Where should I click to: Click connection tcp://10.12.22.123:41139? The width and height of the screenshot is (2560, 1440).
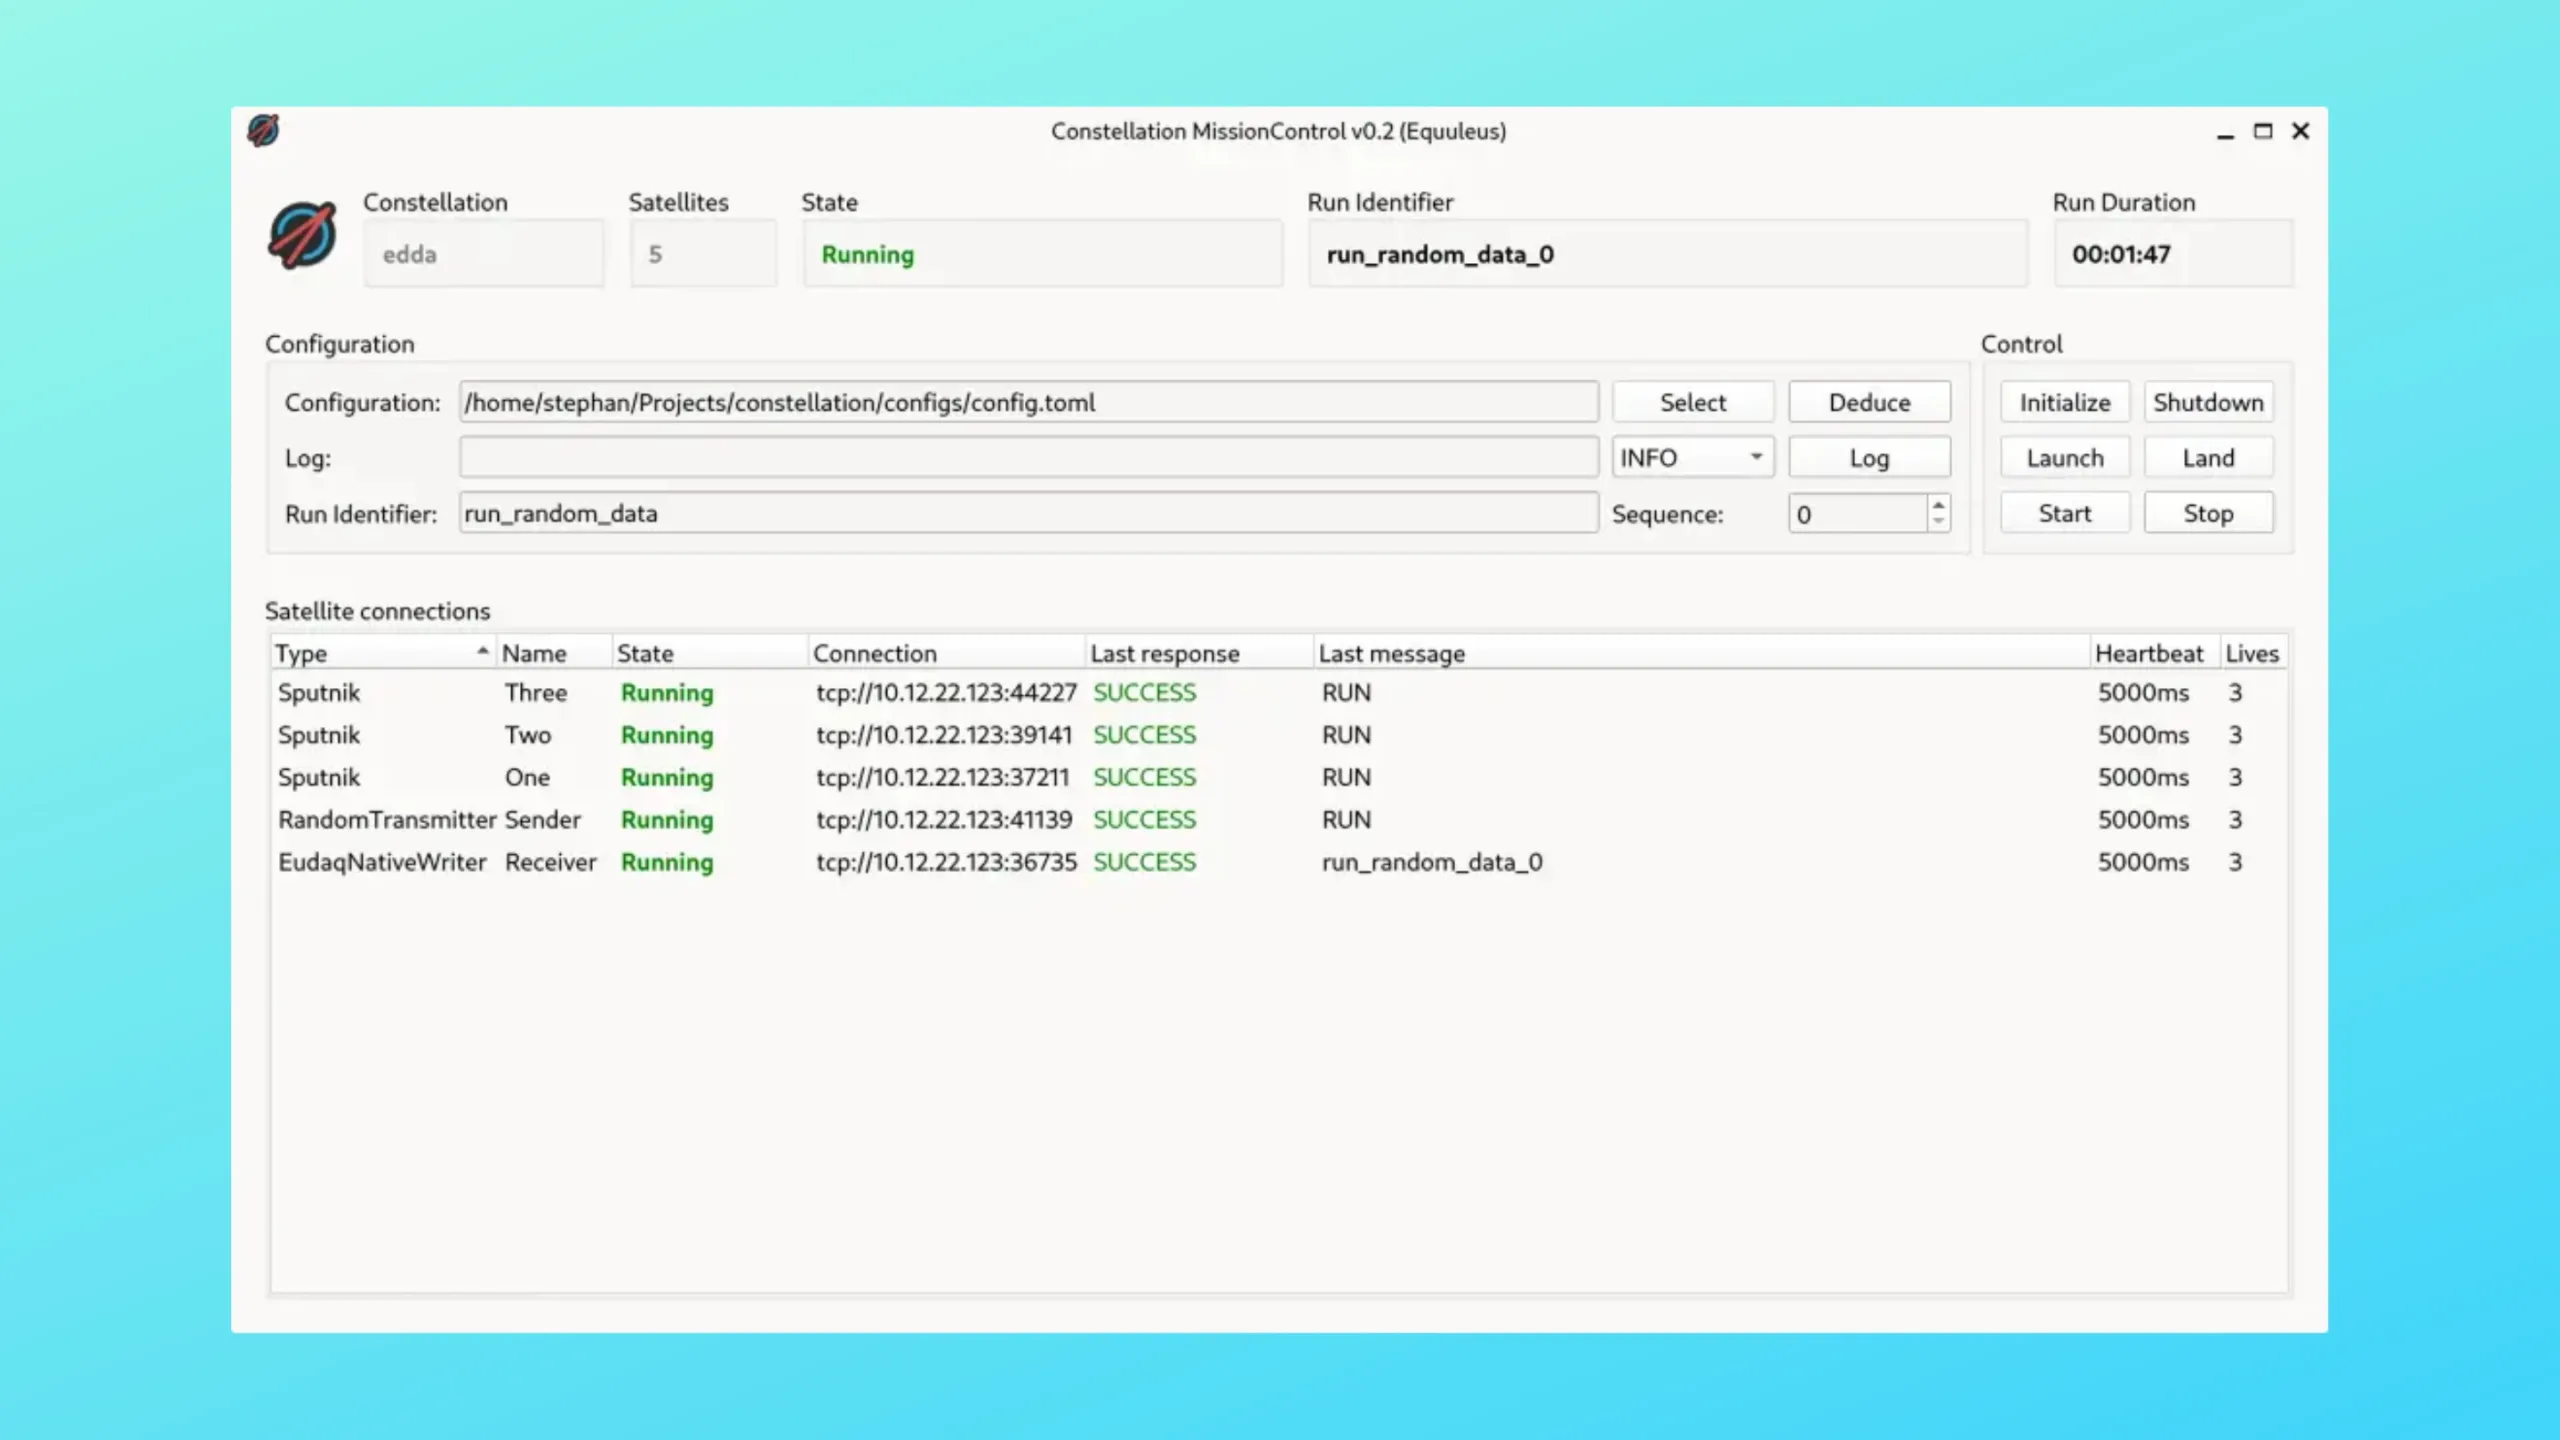943,820
